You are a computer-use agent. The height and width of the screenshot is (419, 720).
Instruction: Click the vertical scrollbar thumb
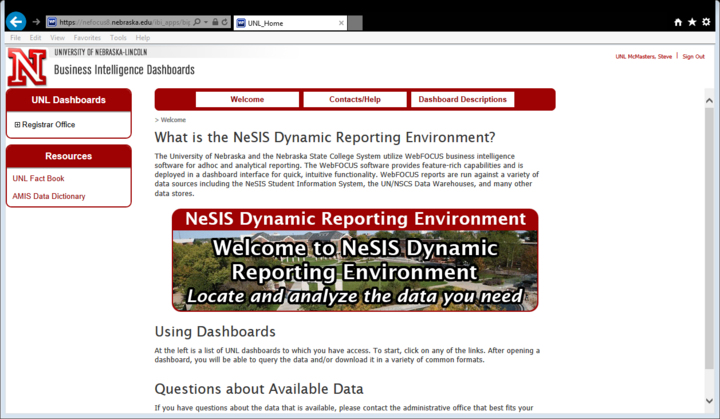[709, 238]
